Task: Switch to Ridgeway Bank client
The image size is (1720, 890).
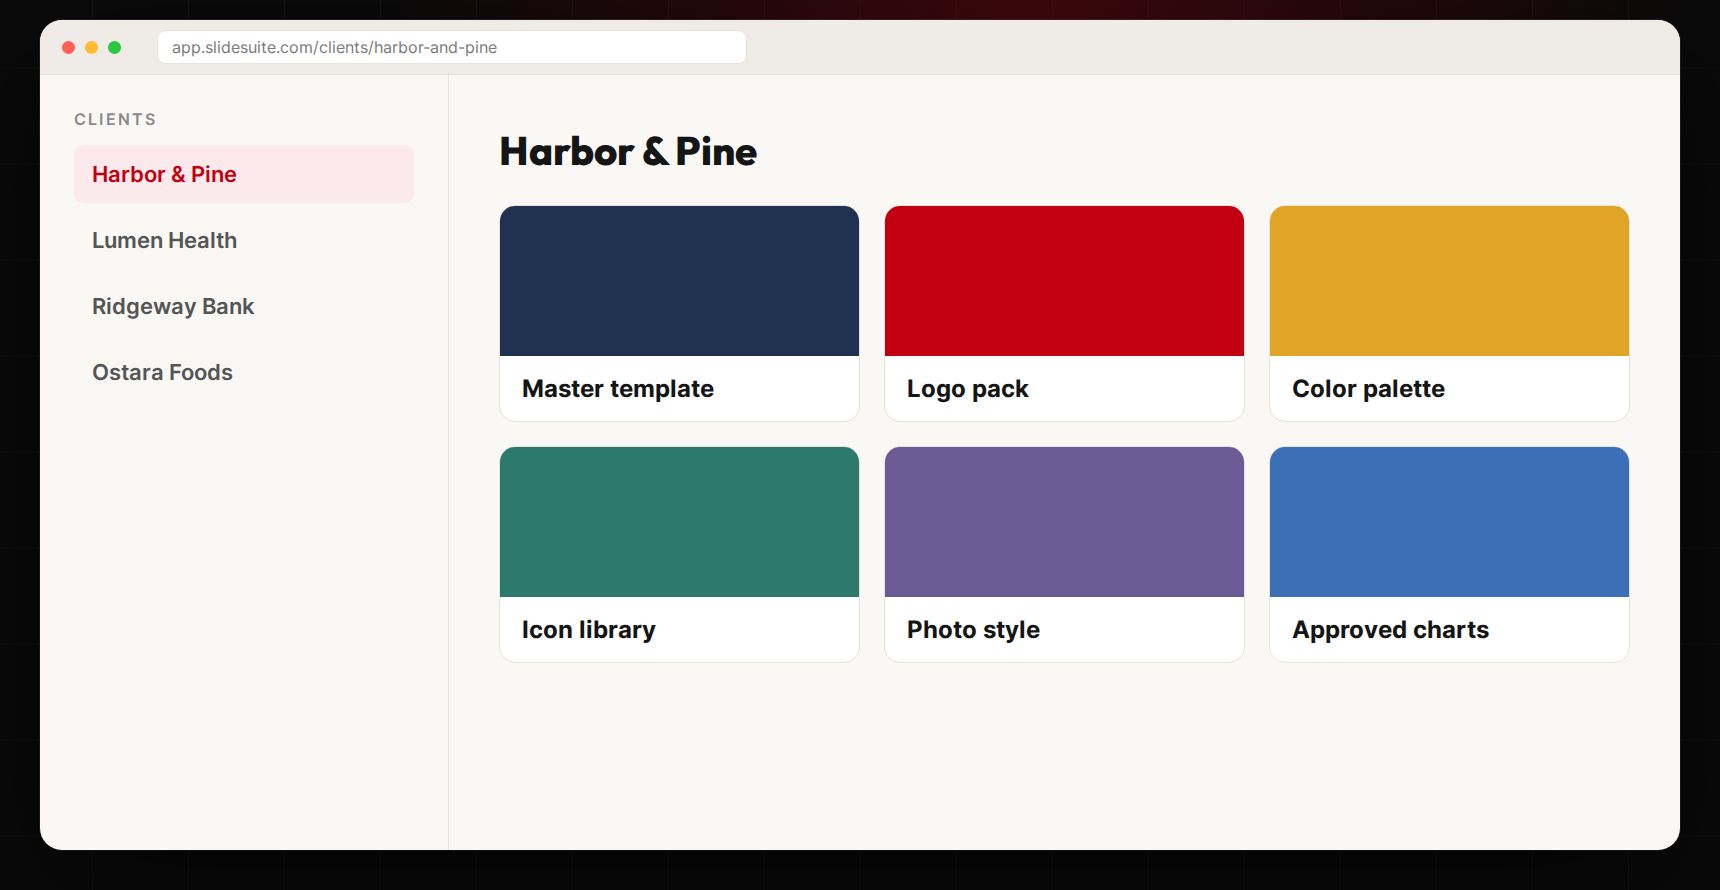Action: (x=244, y=306)
